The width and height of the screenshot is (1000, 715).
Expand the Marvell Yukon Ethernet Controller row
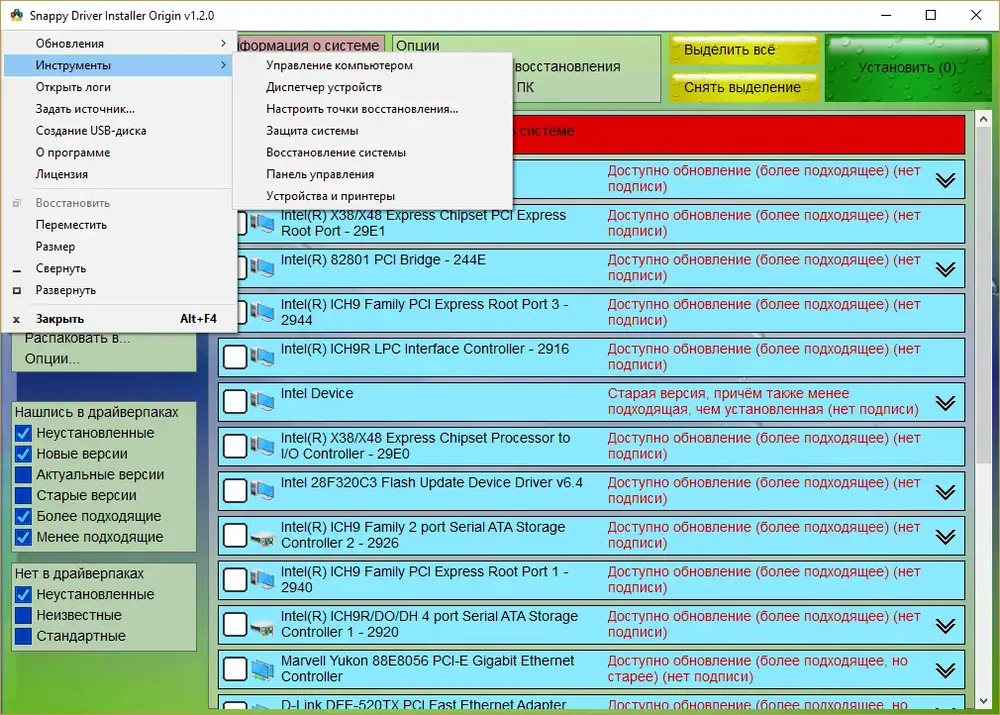click(x=945, y=670)
